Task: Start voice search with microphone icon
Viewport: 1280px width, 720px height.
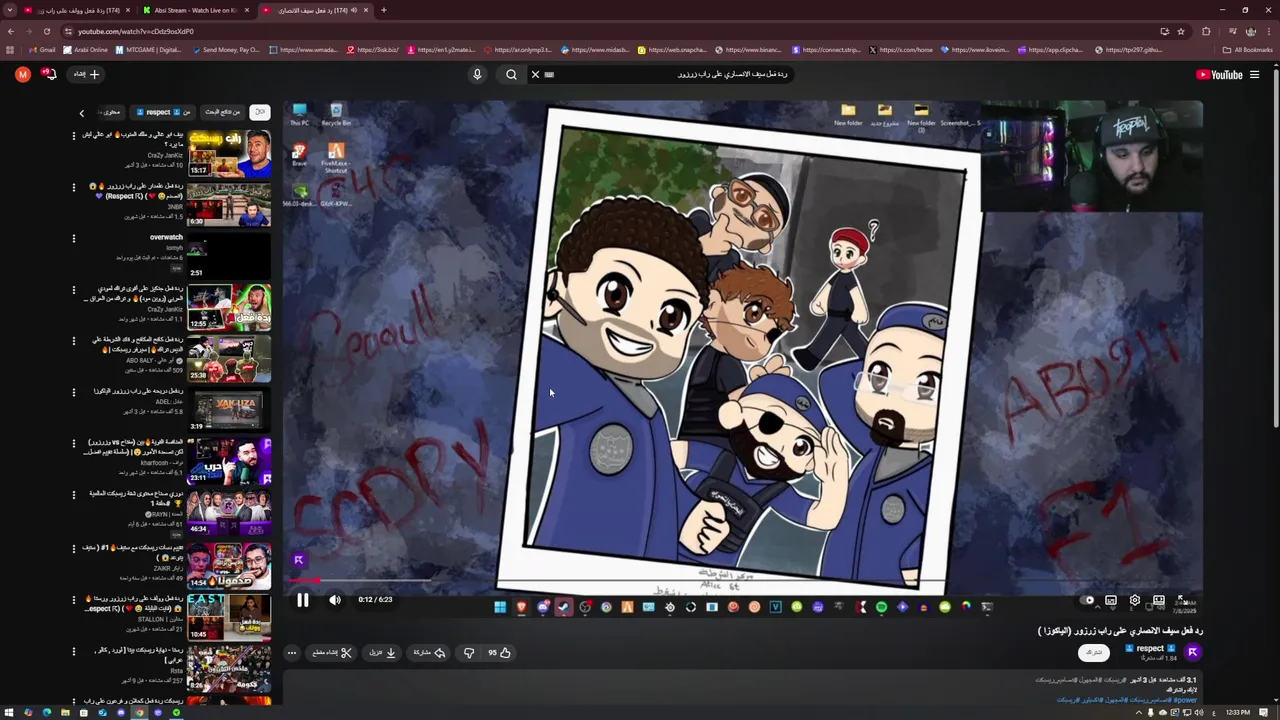Action: (477, 74)
